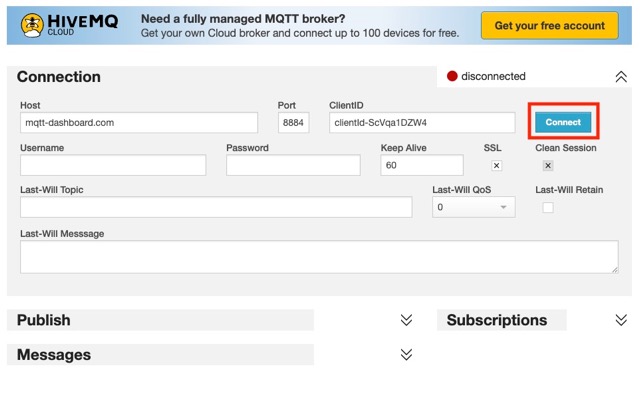Click the HiveMQ Cloud bee logo
Viewport: 640px width, 402px height.
tap(32, 25)
